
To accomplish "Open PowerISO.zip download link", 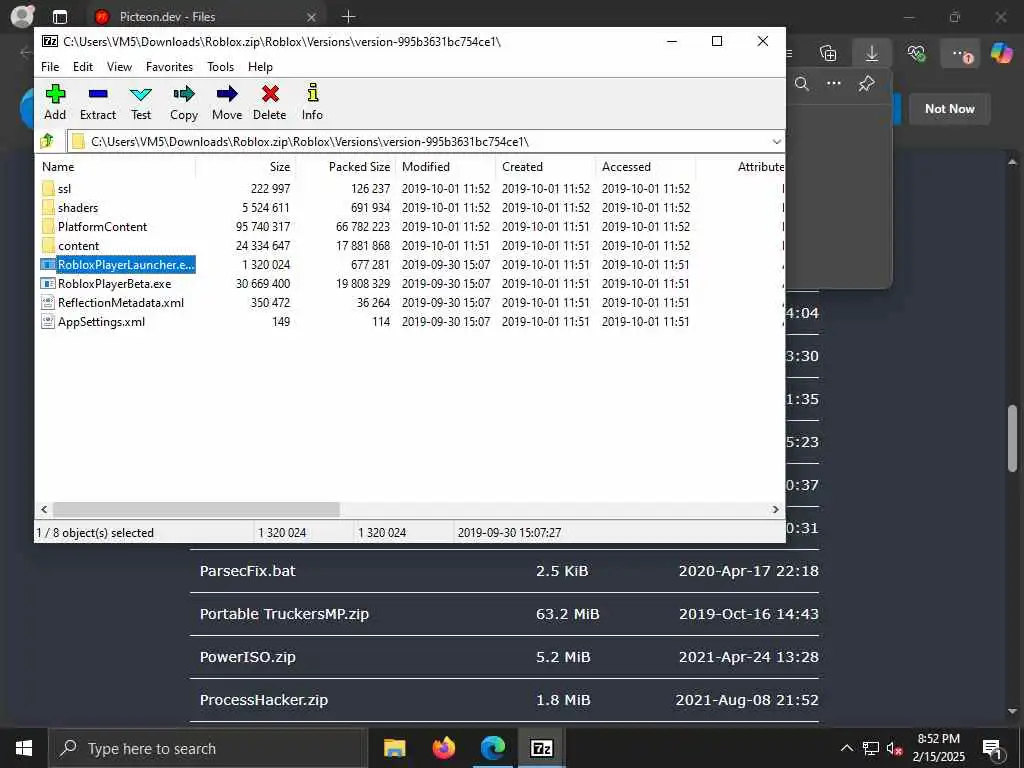I will (x=248, y=657).
